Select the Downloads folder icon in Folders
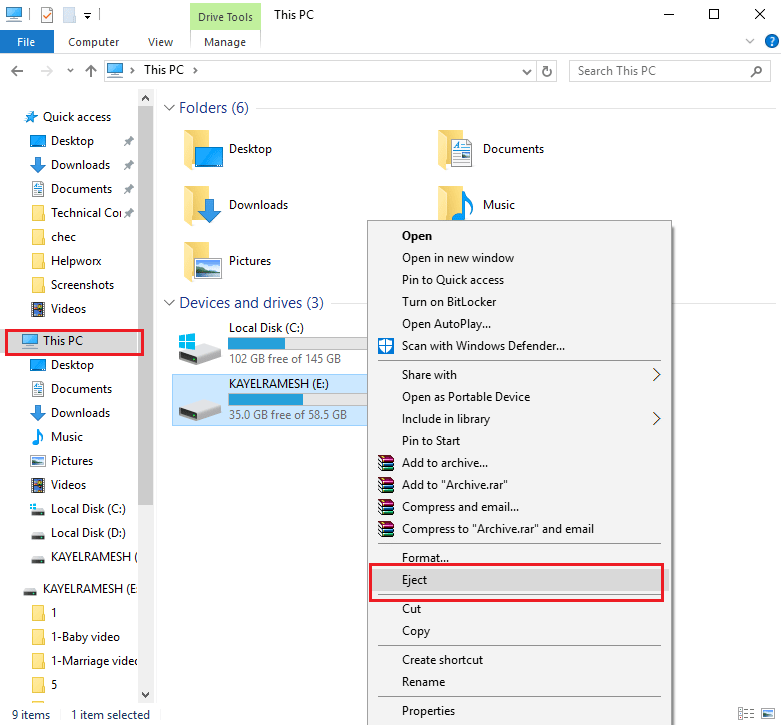The image size is (781, 725). [203, 205]
